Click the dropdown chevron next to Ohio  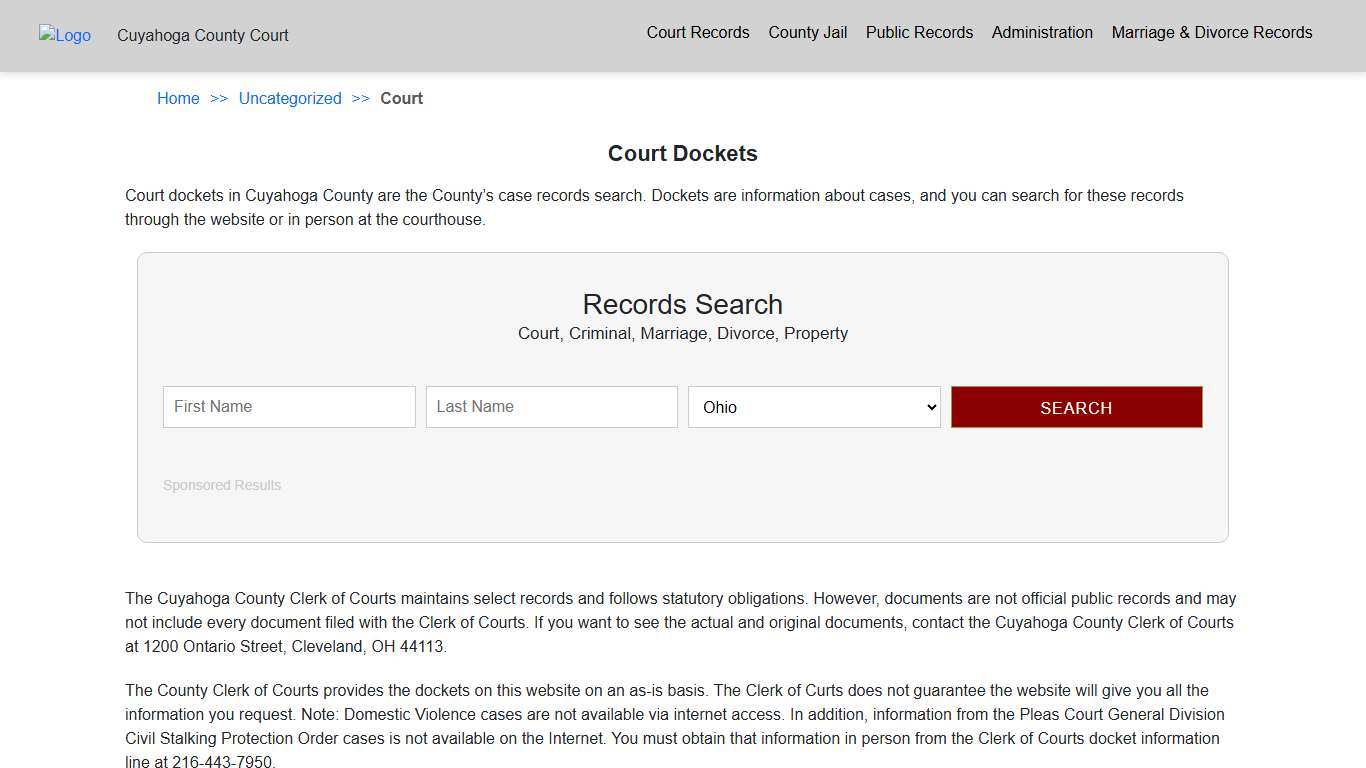927,407
